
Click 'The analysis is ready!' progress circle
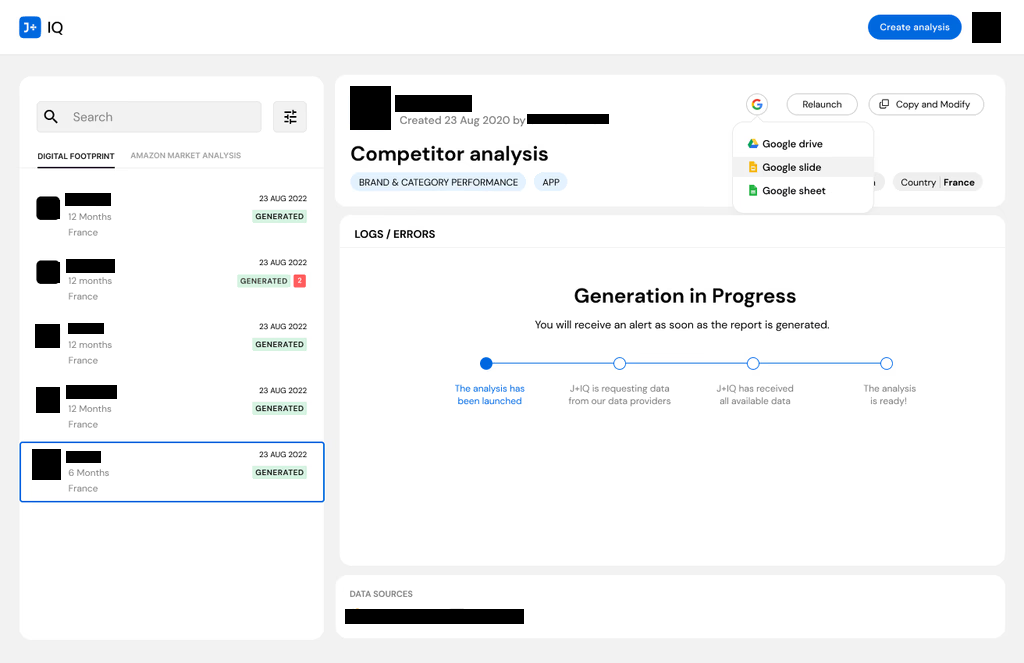(886, 363)
